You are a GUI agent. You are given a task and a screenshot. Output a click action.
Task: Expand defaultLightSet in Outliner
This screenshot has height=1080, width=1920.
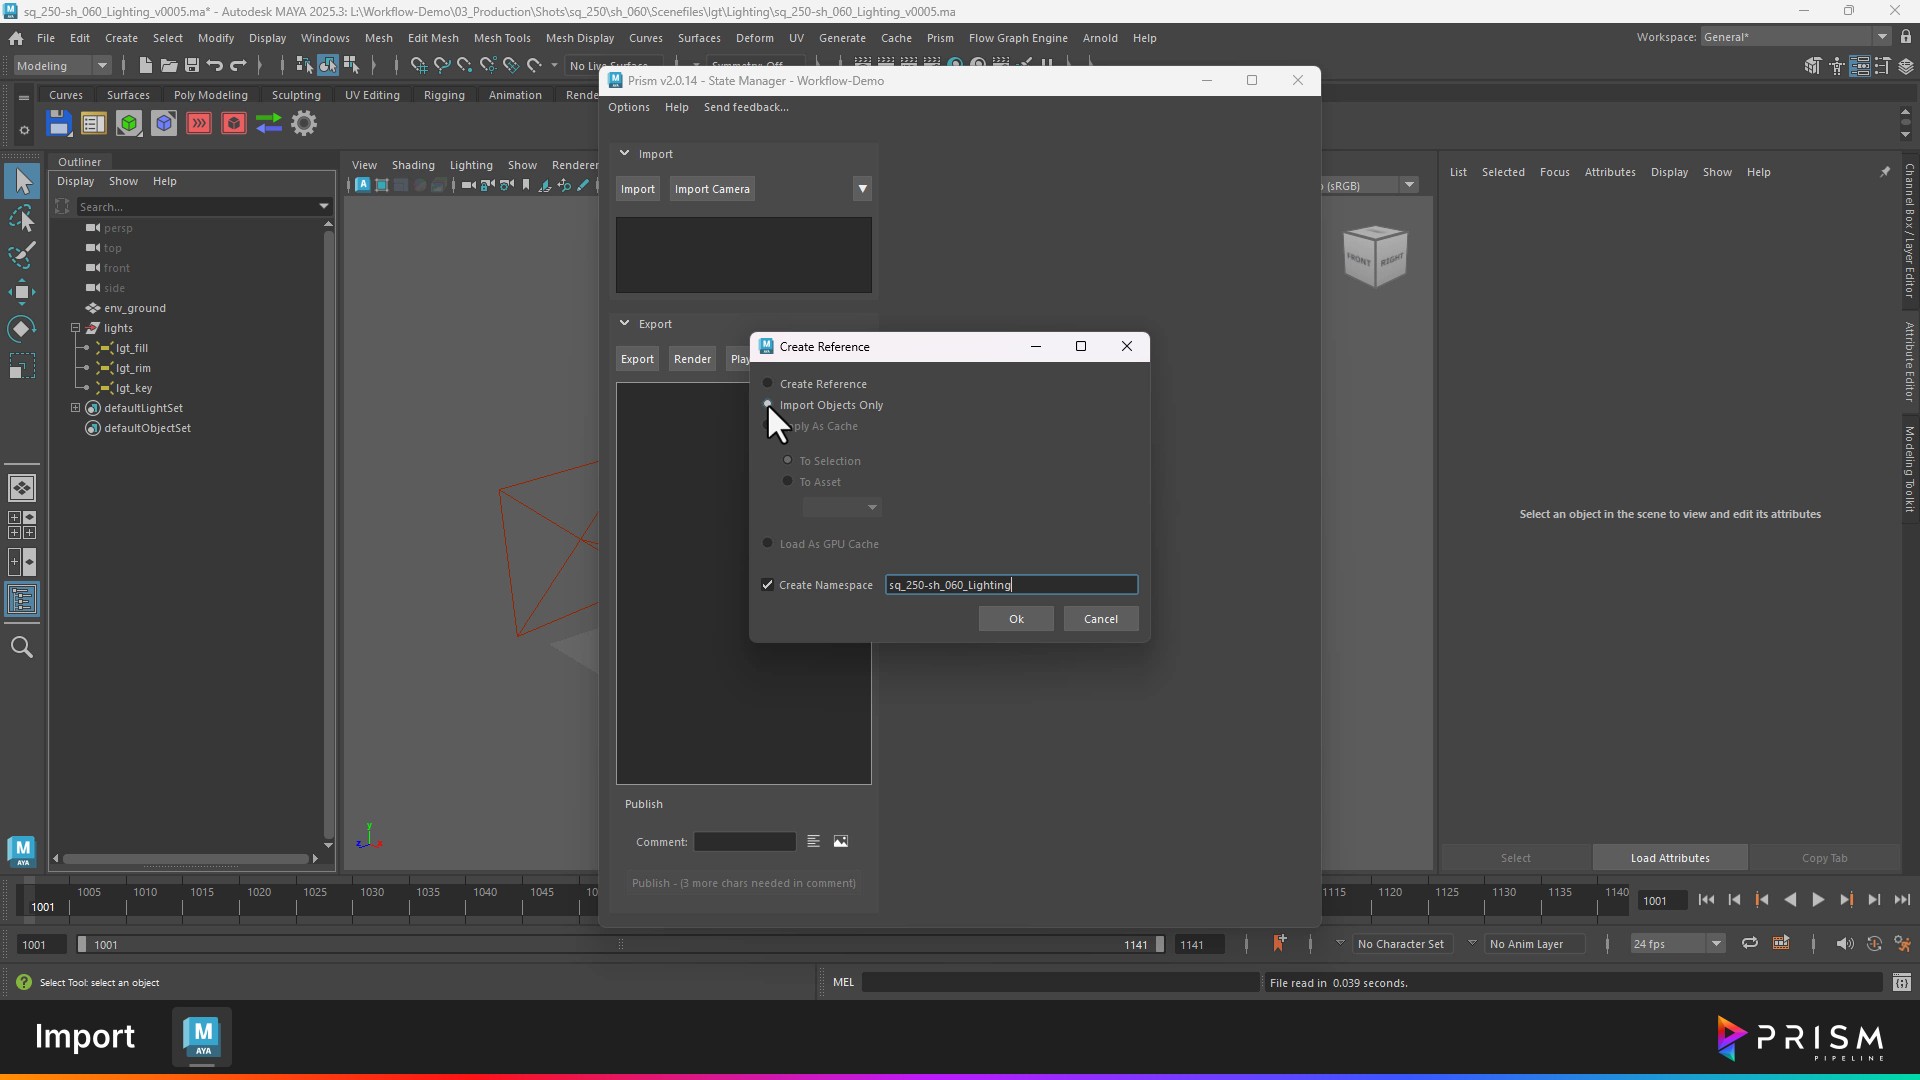[75, 408]
